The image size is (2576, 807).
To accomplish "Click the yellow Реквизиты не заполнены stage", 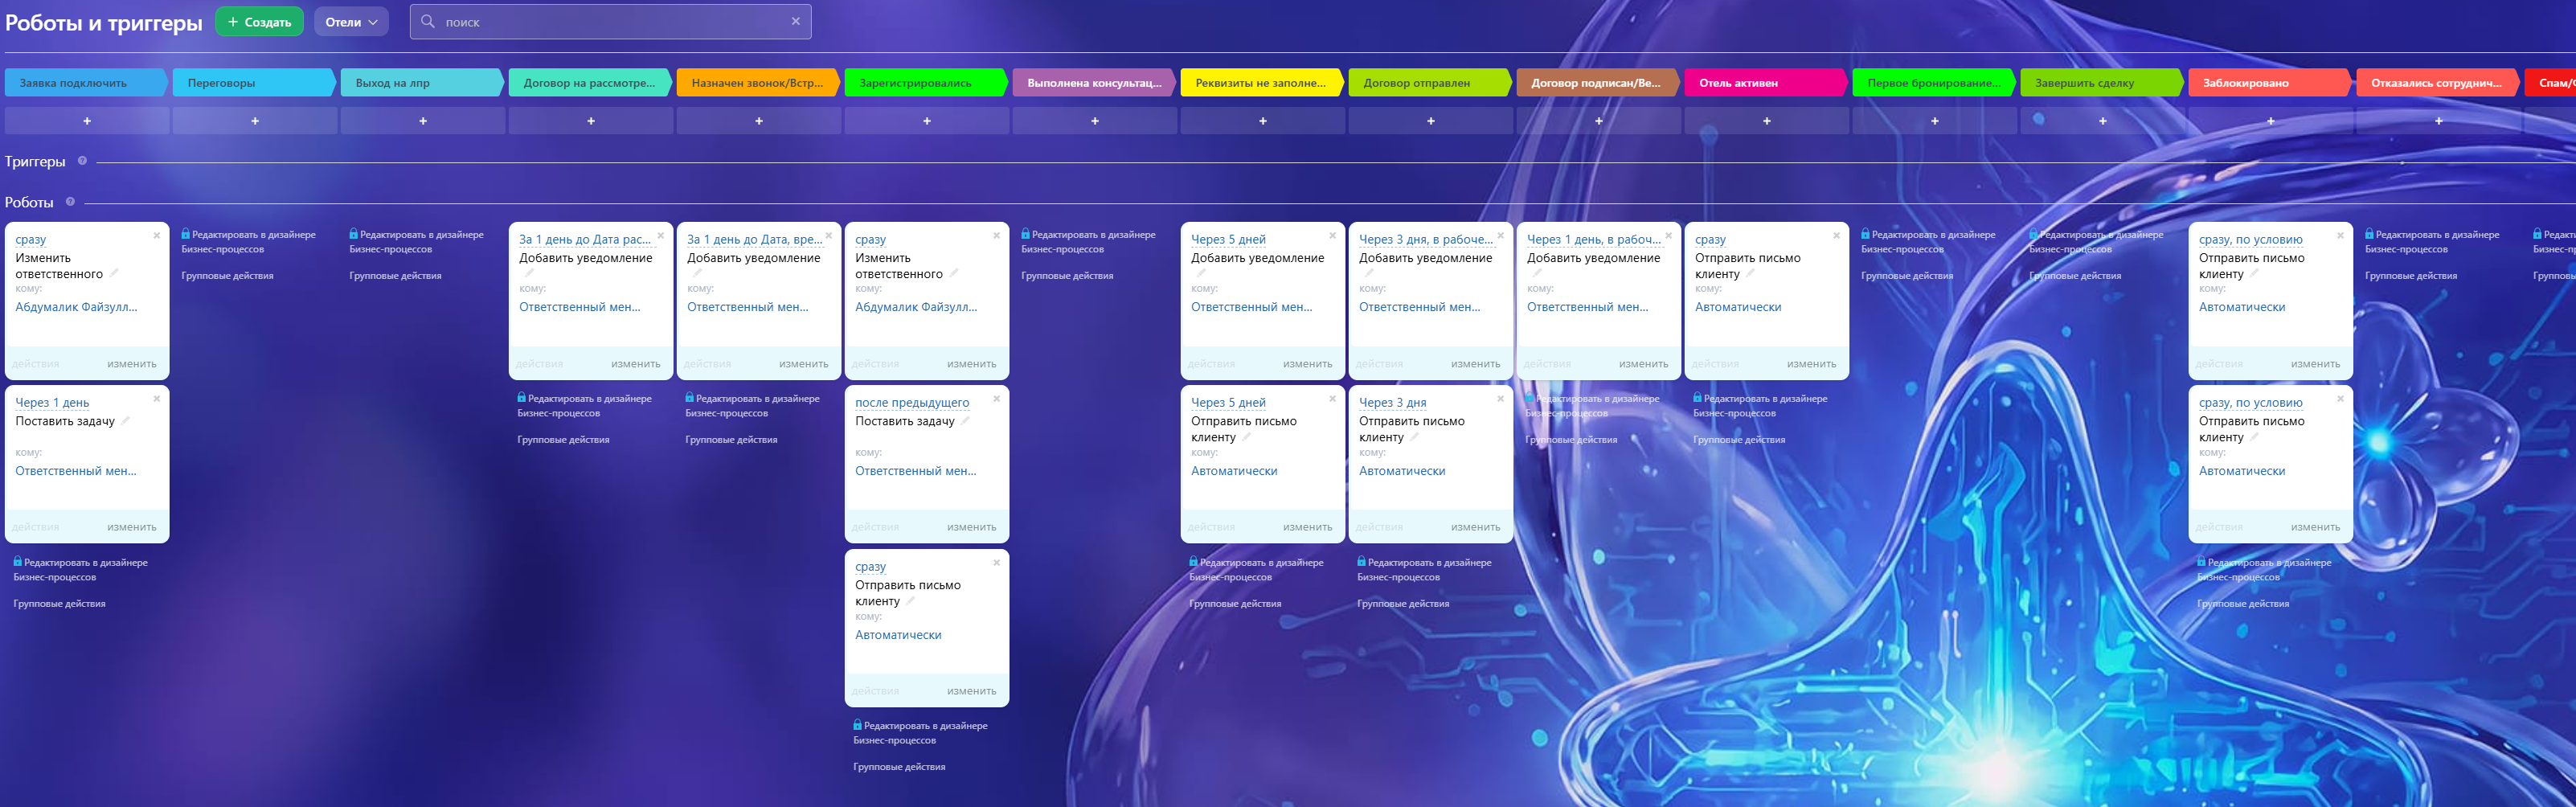I will pos(1260,83).
